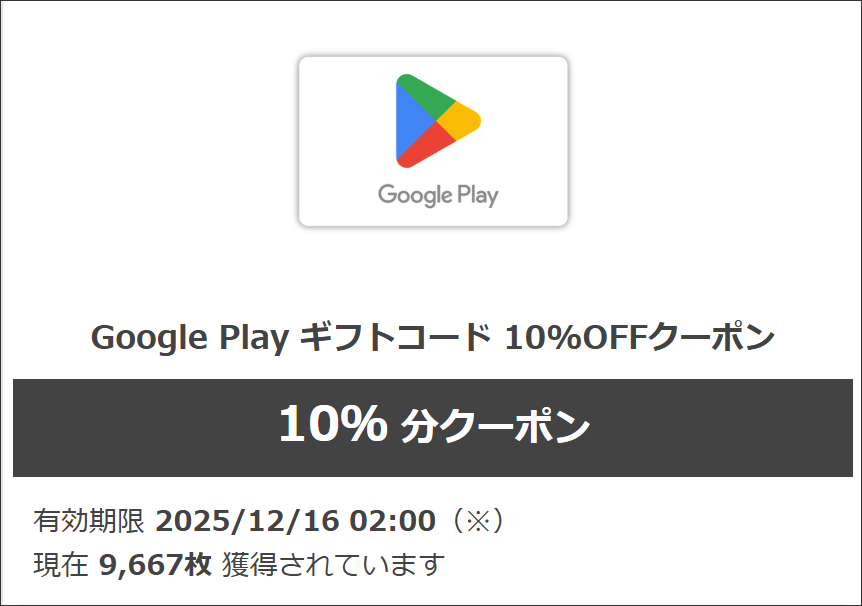Click the "分クーポン" text in the banner
The height and width of the screenshot is (606, 862).
(495, 428)
